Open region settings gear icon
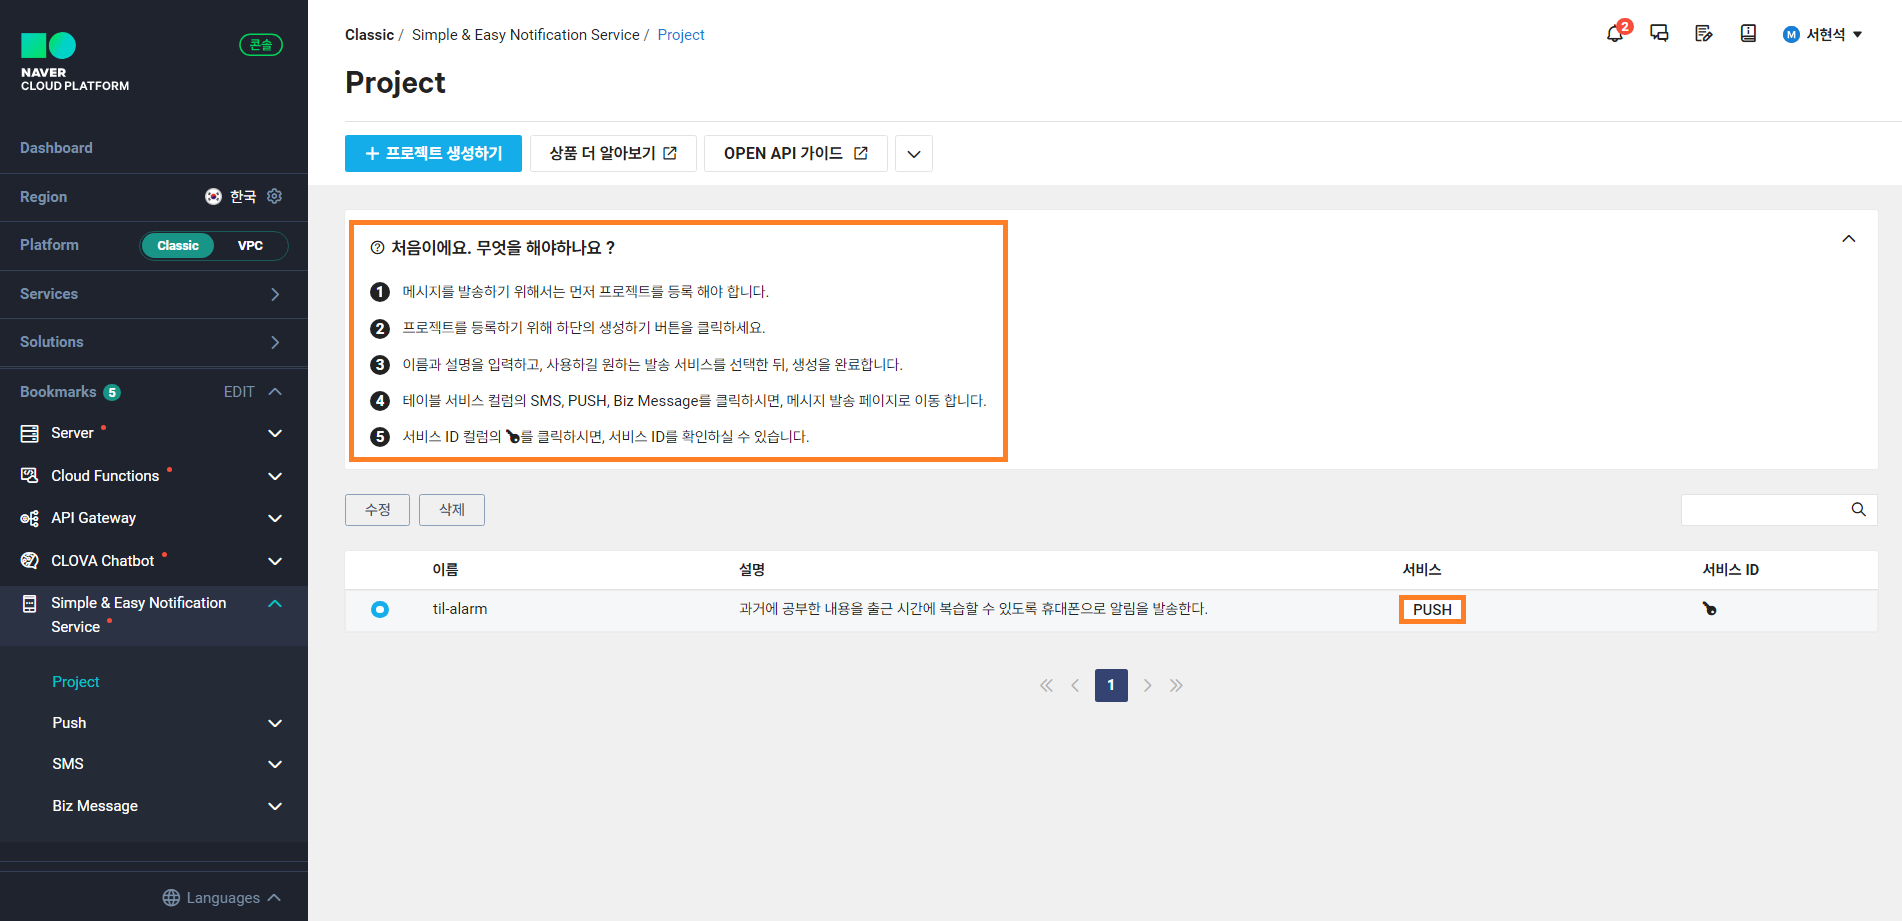 pyautogui.click(x=275, y=196)
